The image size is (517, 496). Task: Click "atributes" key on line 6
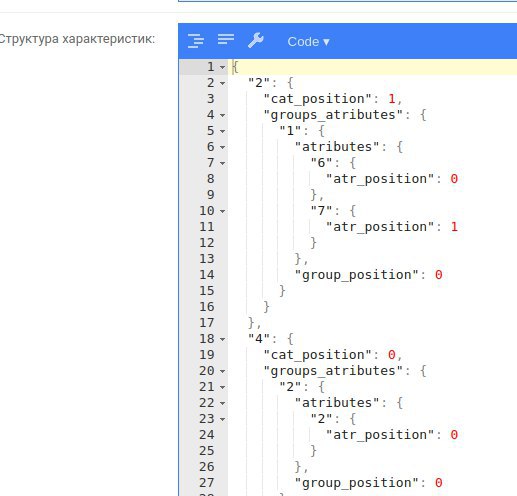337,147
